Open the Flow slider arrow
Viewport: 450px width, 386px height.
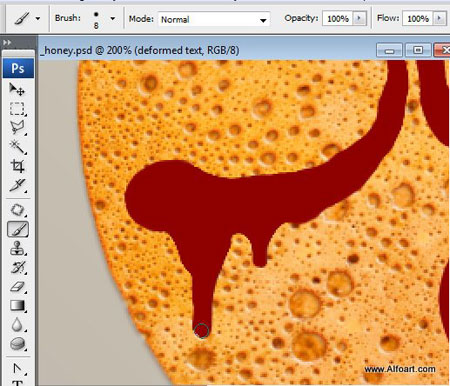(x=439, y=18)
